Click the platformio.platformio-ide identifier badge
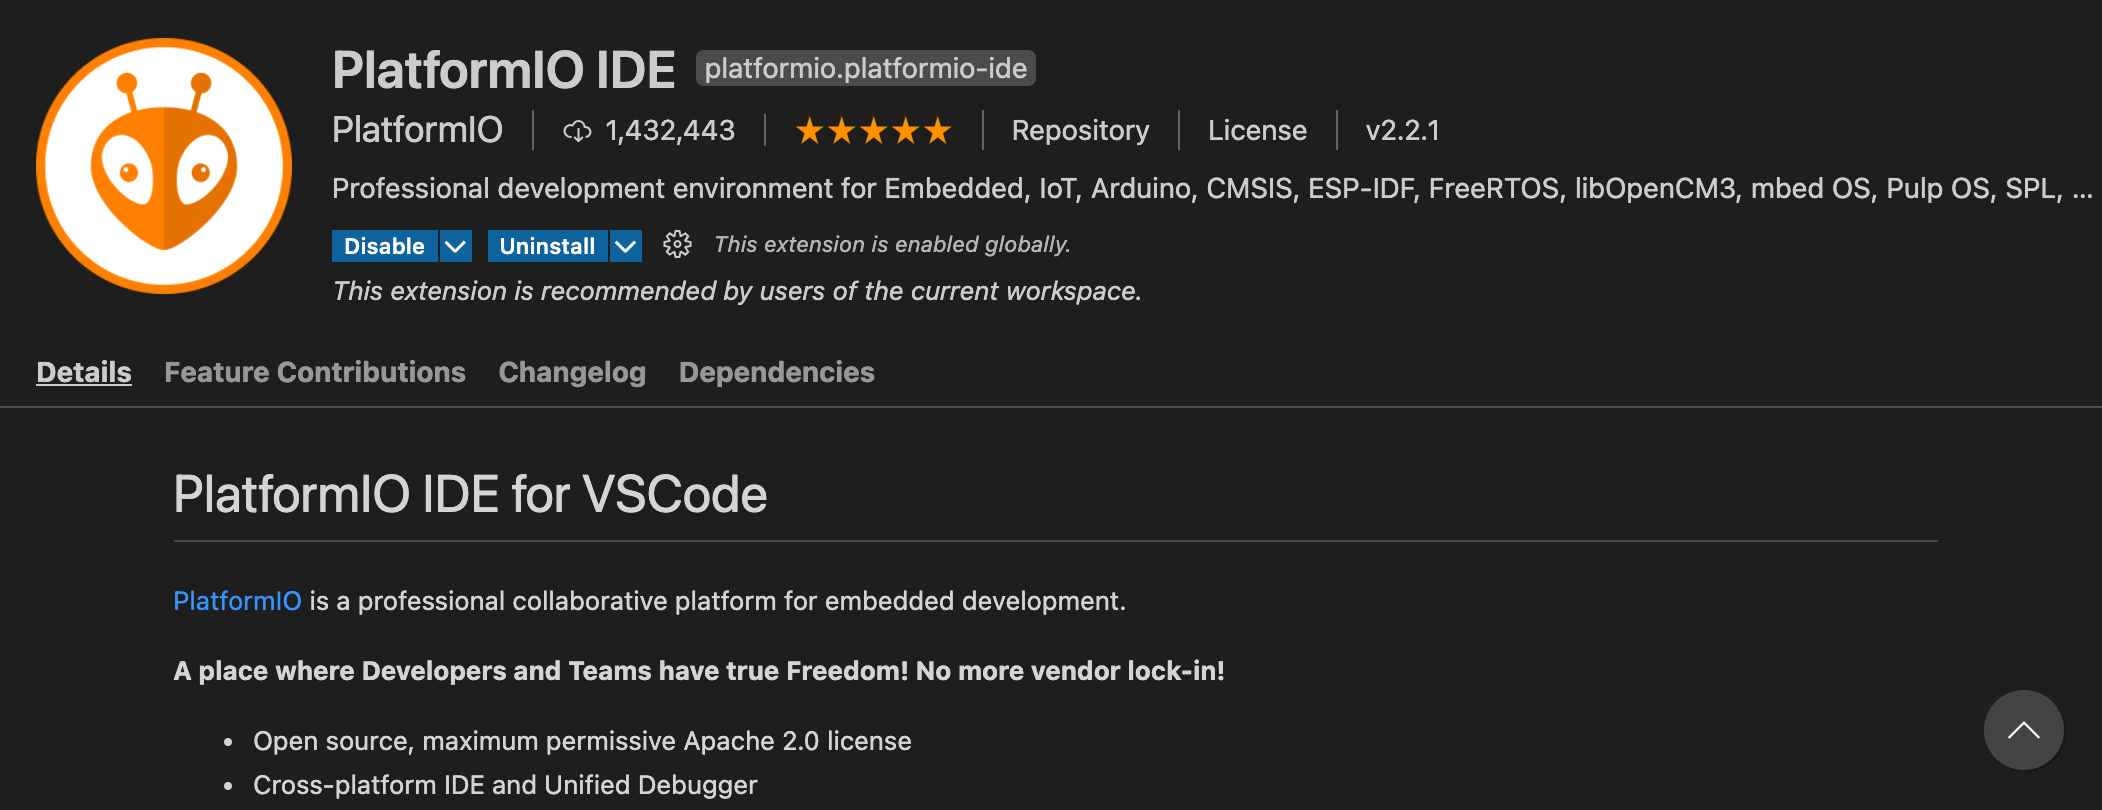This screenshot has width=2102, height=810. (866, 68)
